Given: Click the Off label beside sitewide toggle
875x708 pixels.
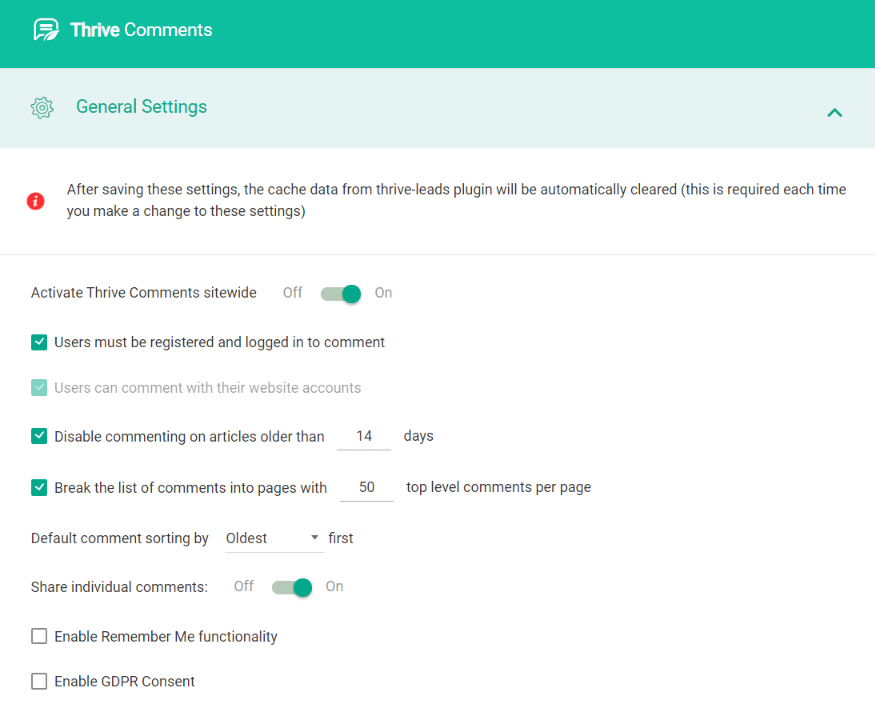Looking at the screenshot, I should click(292, 292).
